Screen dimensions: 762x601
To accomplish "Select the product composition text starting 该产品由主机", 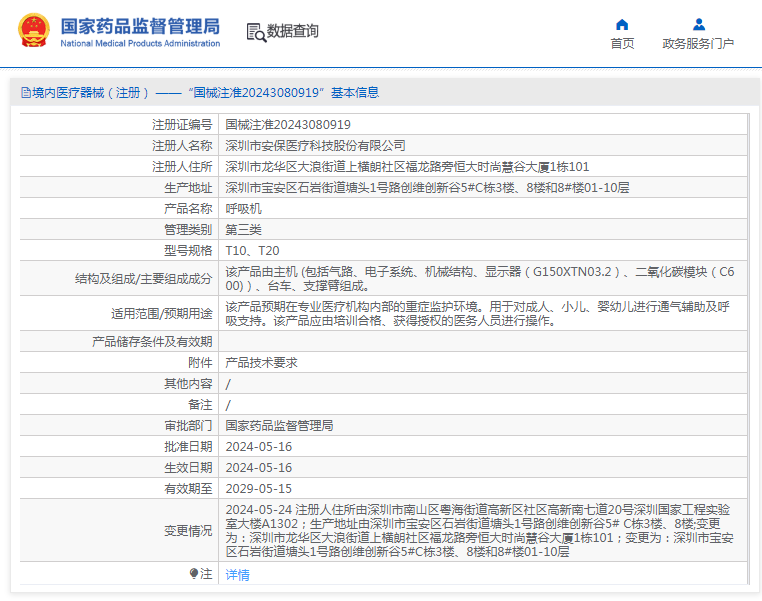I will 480,279.
